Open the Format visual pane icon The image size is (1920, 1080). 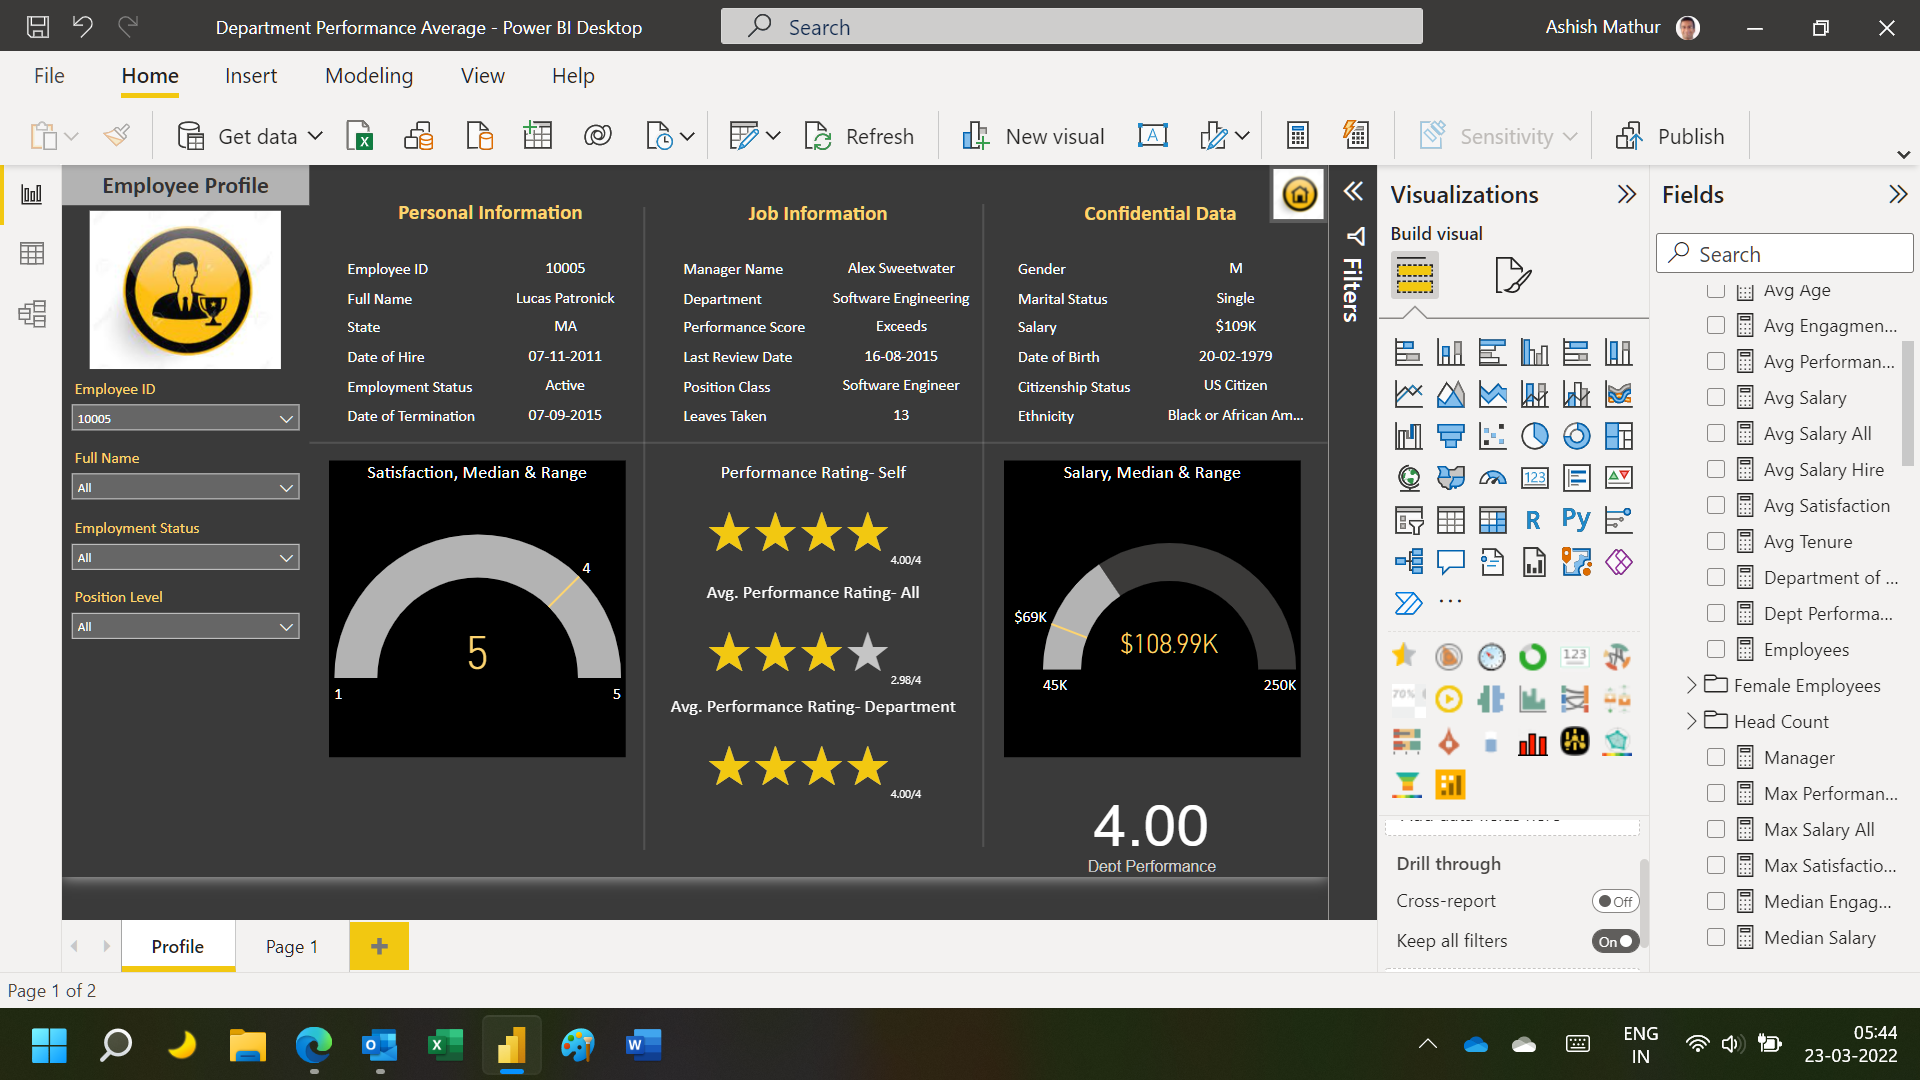point(1512,275)
